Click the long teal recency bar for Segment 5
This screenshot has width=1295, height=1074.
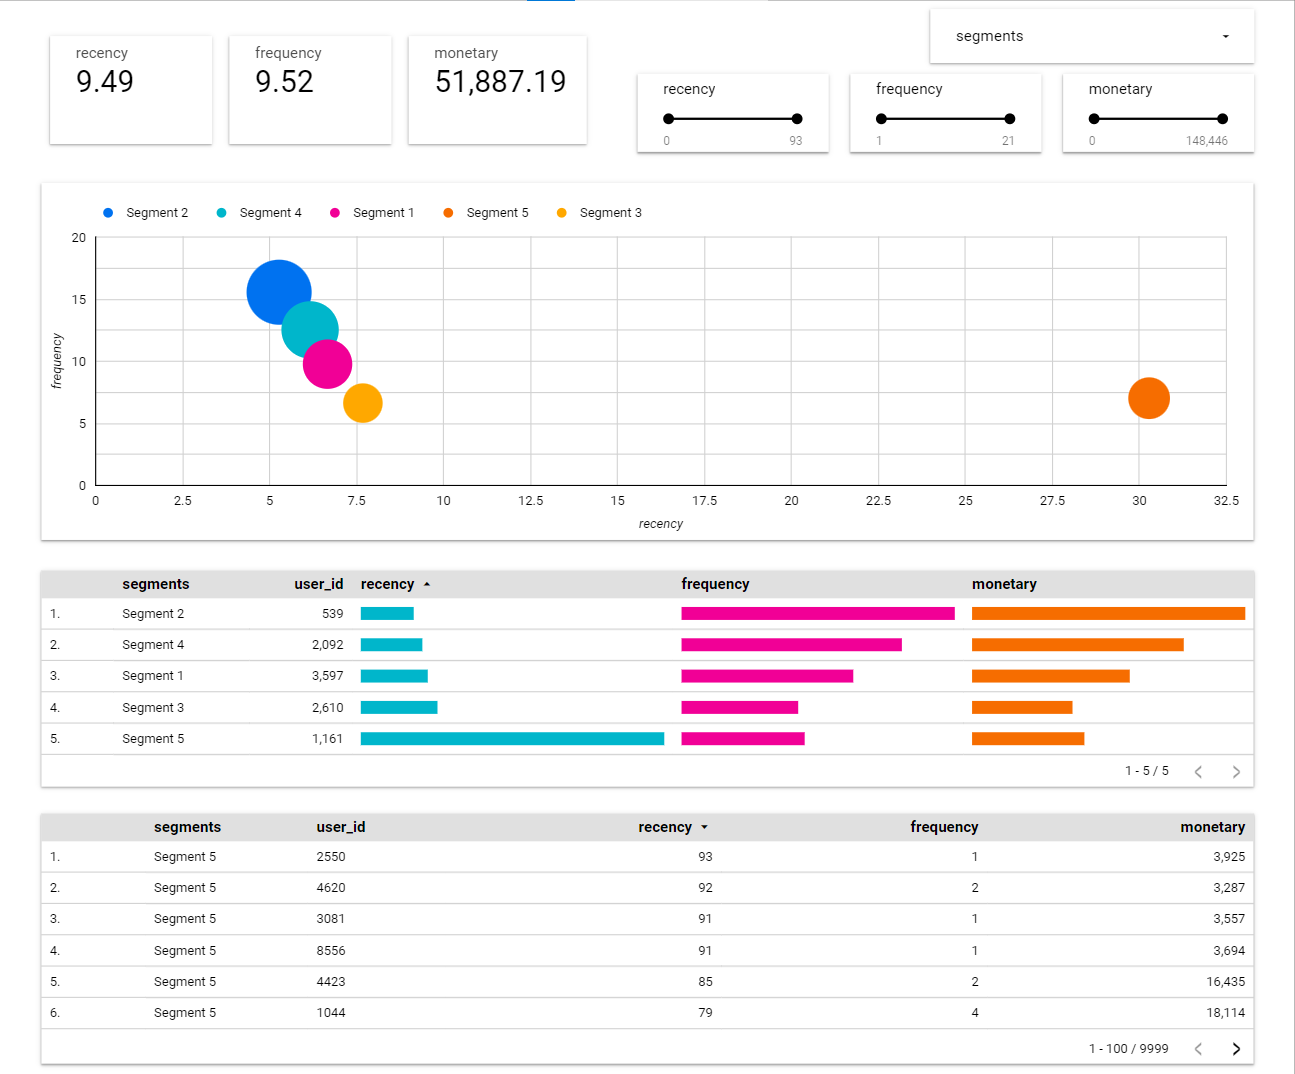[512, 739]
